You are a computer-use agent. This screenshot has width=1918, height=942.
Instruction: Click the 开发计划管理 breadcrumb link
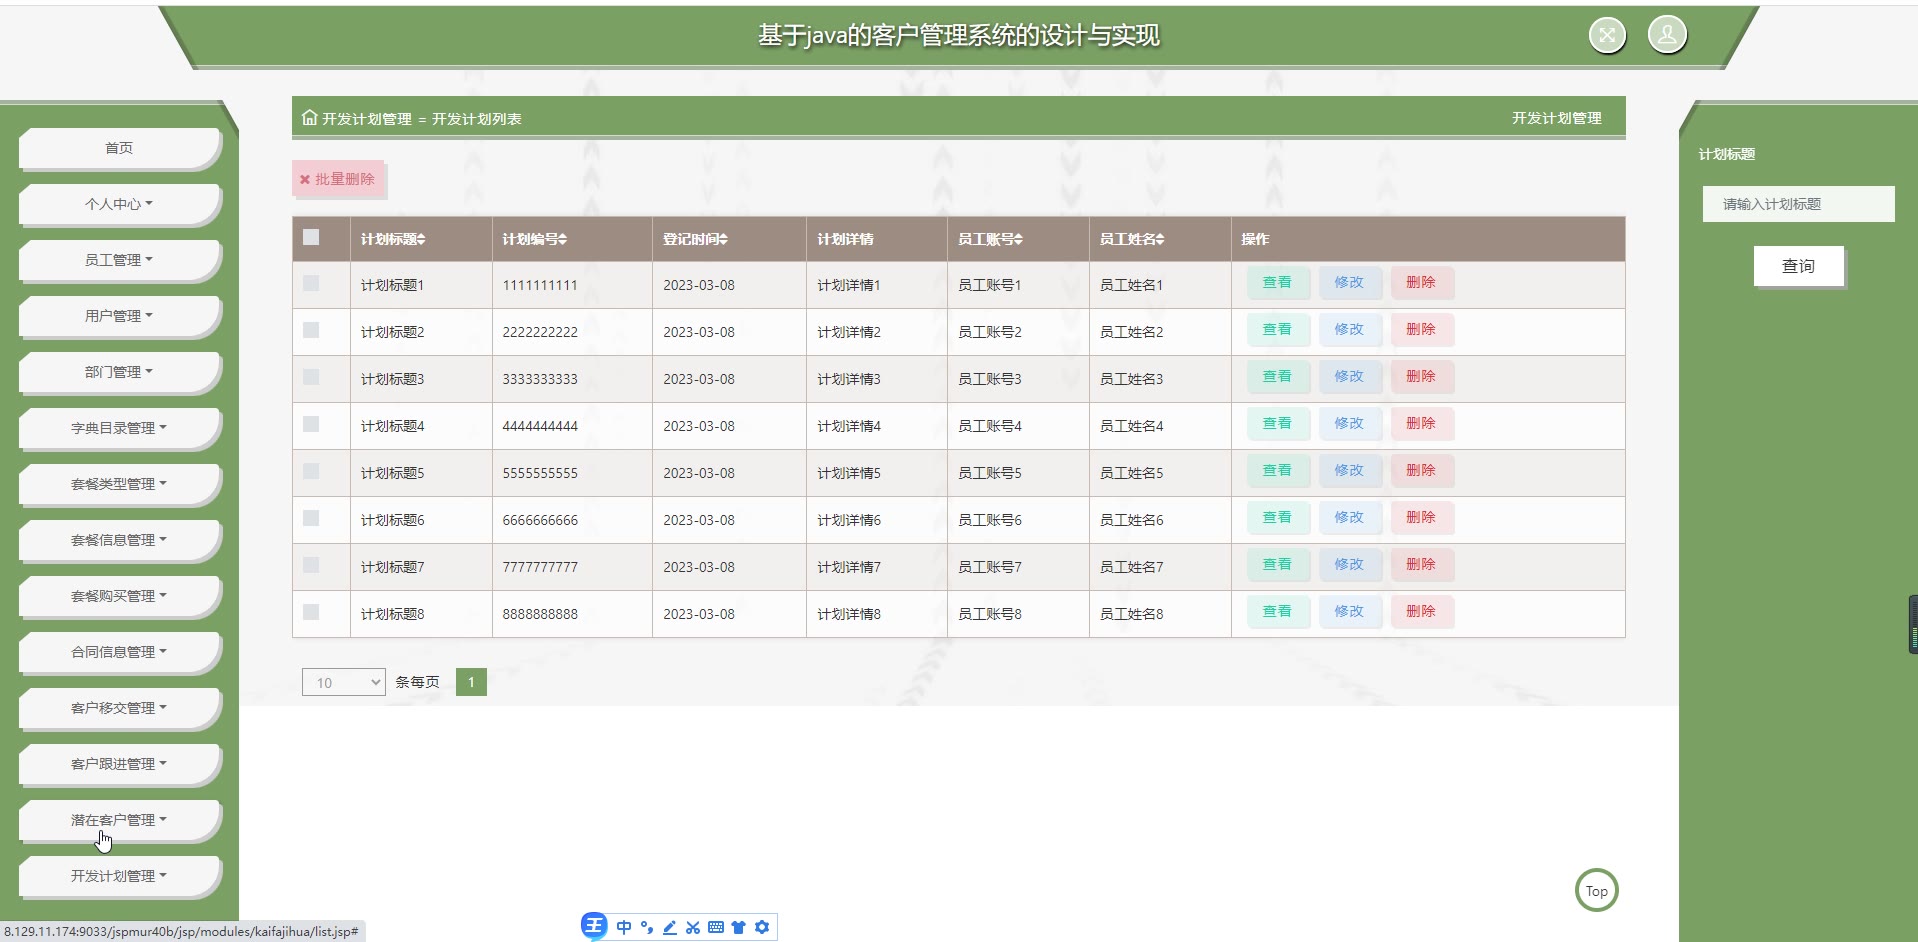[x=366, y=119]
